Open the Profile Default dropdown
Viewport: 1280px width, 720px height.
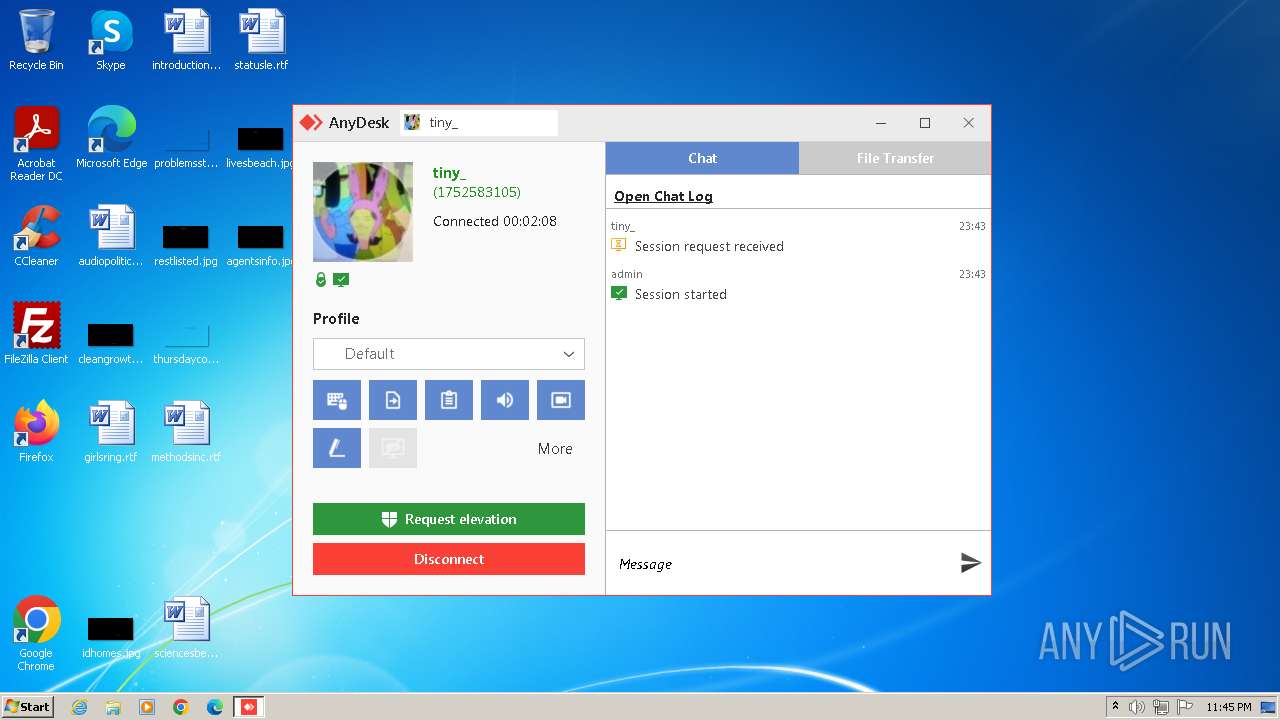[449, 354]
